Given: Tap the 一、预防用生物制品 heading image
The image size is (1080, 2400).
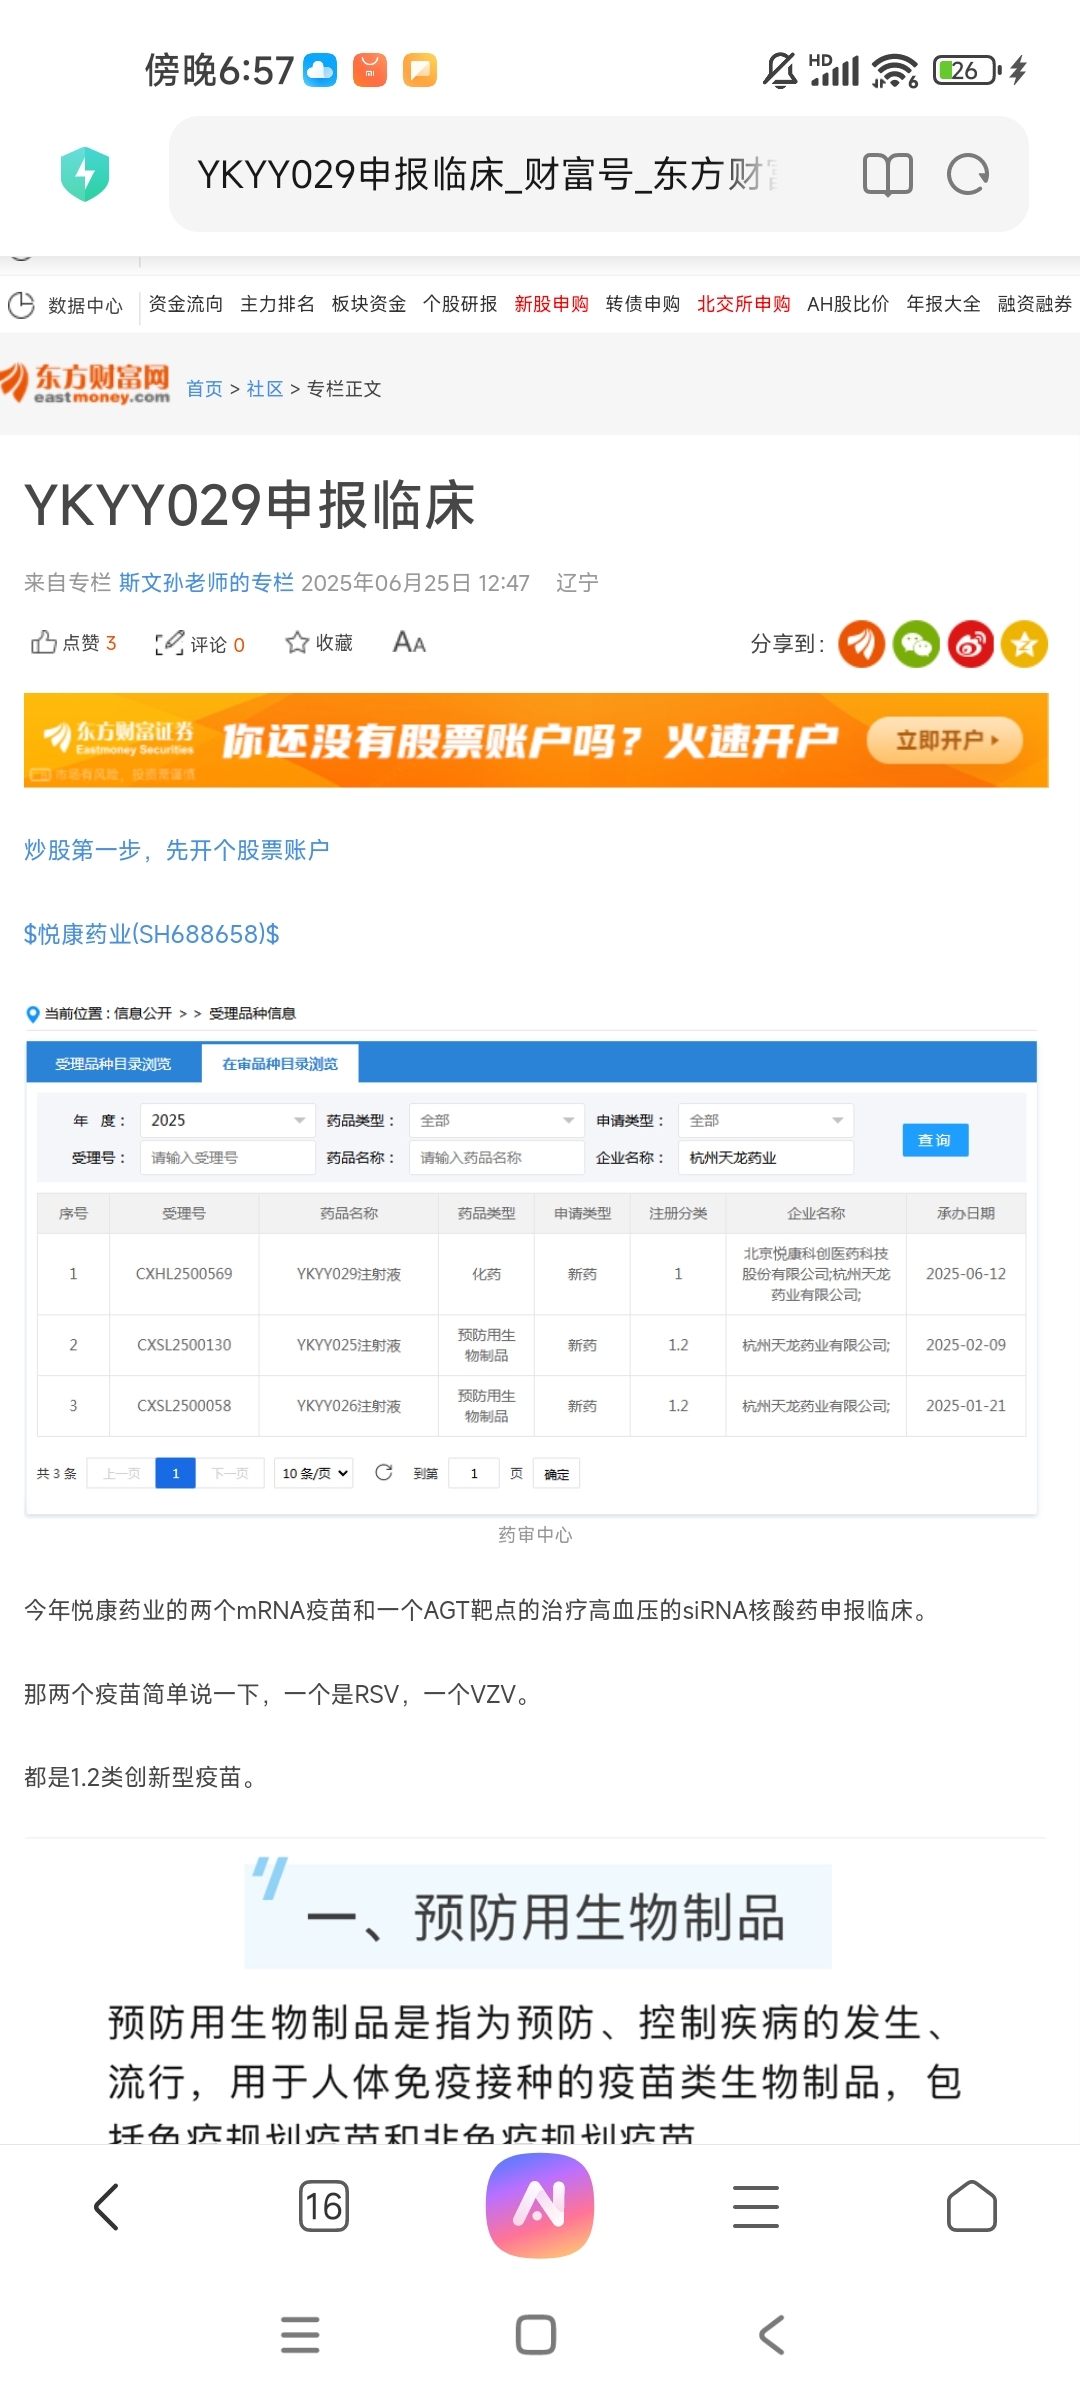Looking at the screenshot, I should tap(538, 1915).
